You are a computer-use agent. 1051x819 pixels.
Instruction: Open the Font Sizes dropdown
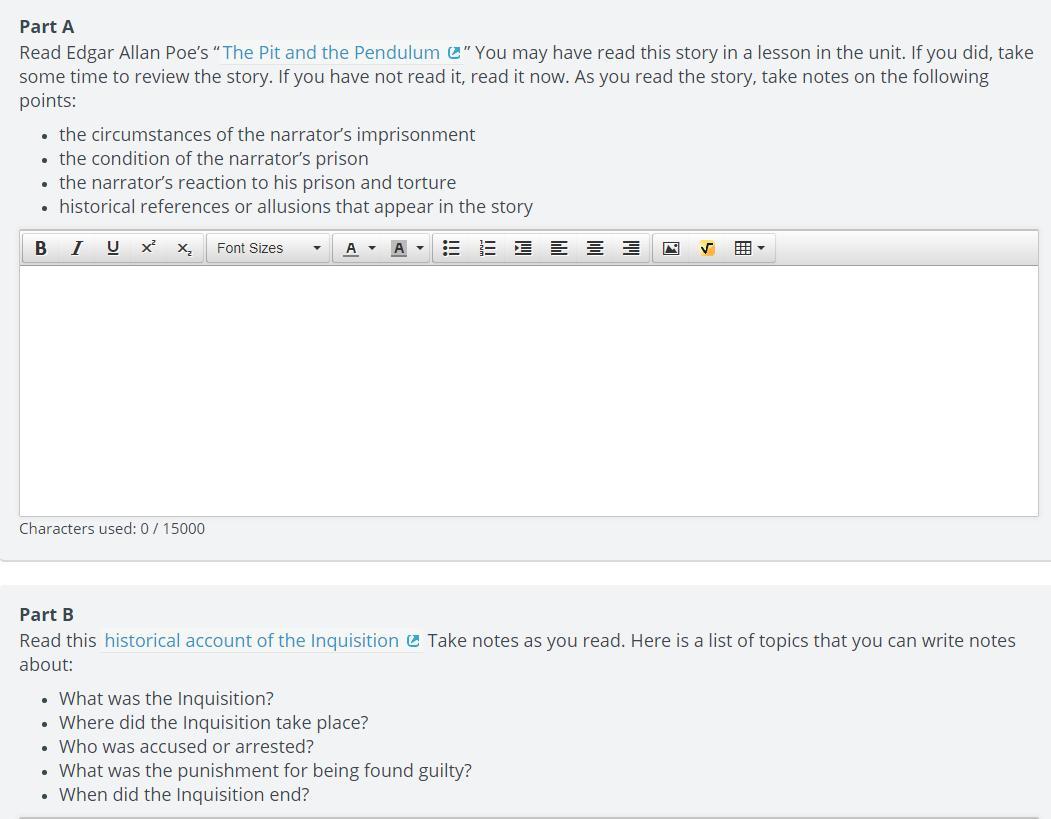click(268, 248)
